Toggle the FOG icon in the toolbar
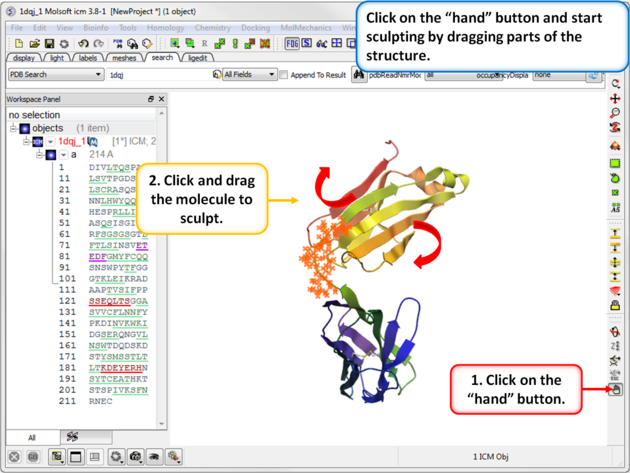 point(292,44)
